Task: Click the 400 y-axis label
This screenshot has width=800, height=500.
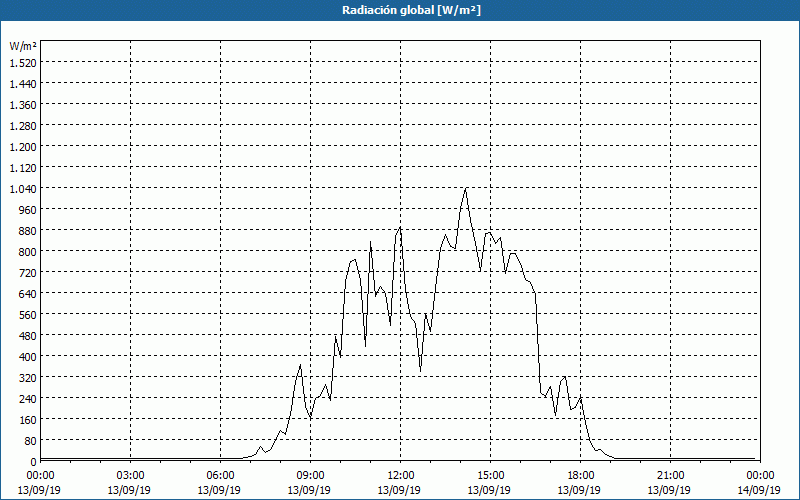Action: [x=28, y=357]
